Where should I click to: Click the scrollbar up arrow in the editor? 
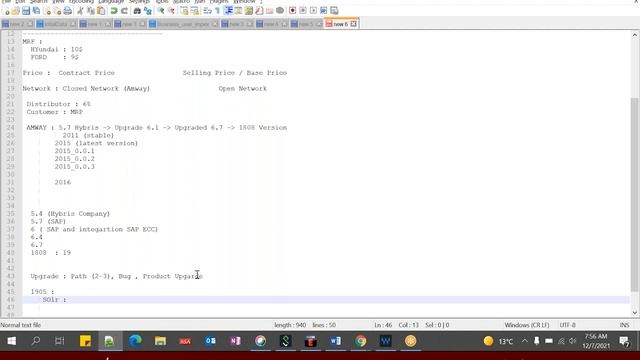[x=635, y=35]
